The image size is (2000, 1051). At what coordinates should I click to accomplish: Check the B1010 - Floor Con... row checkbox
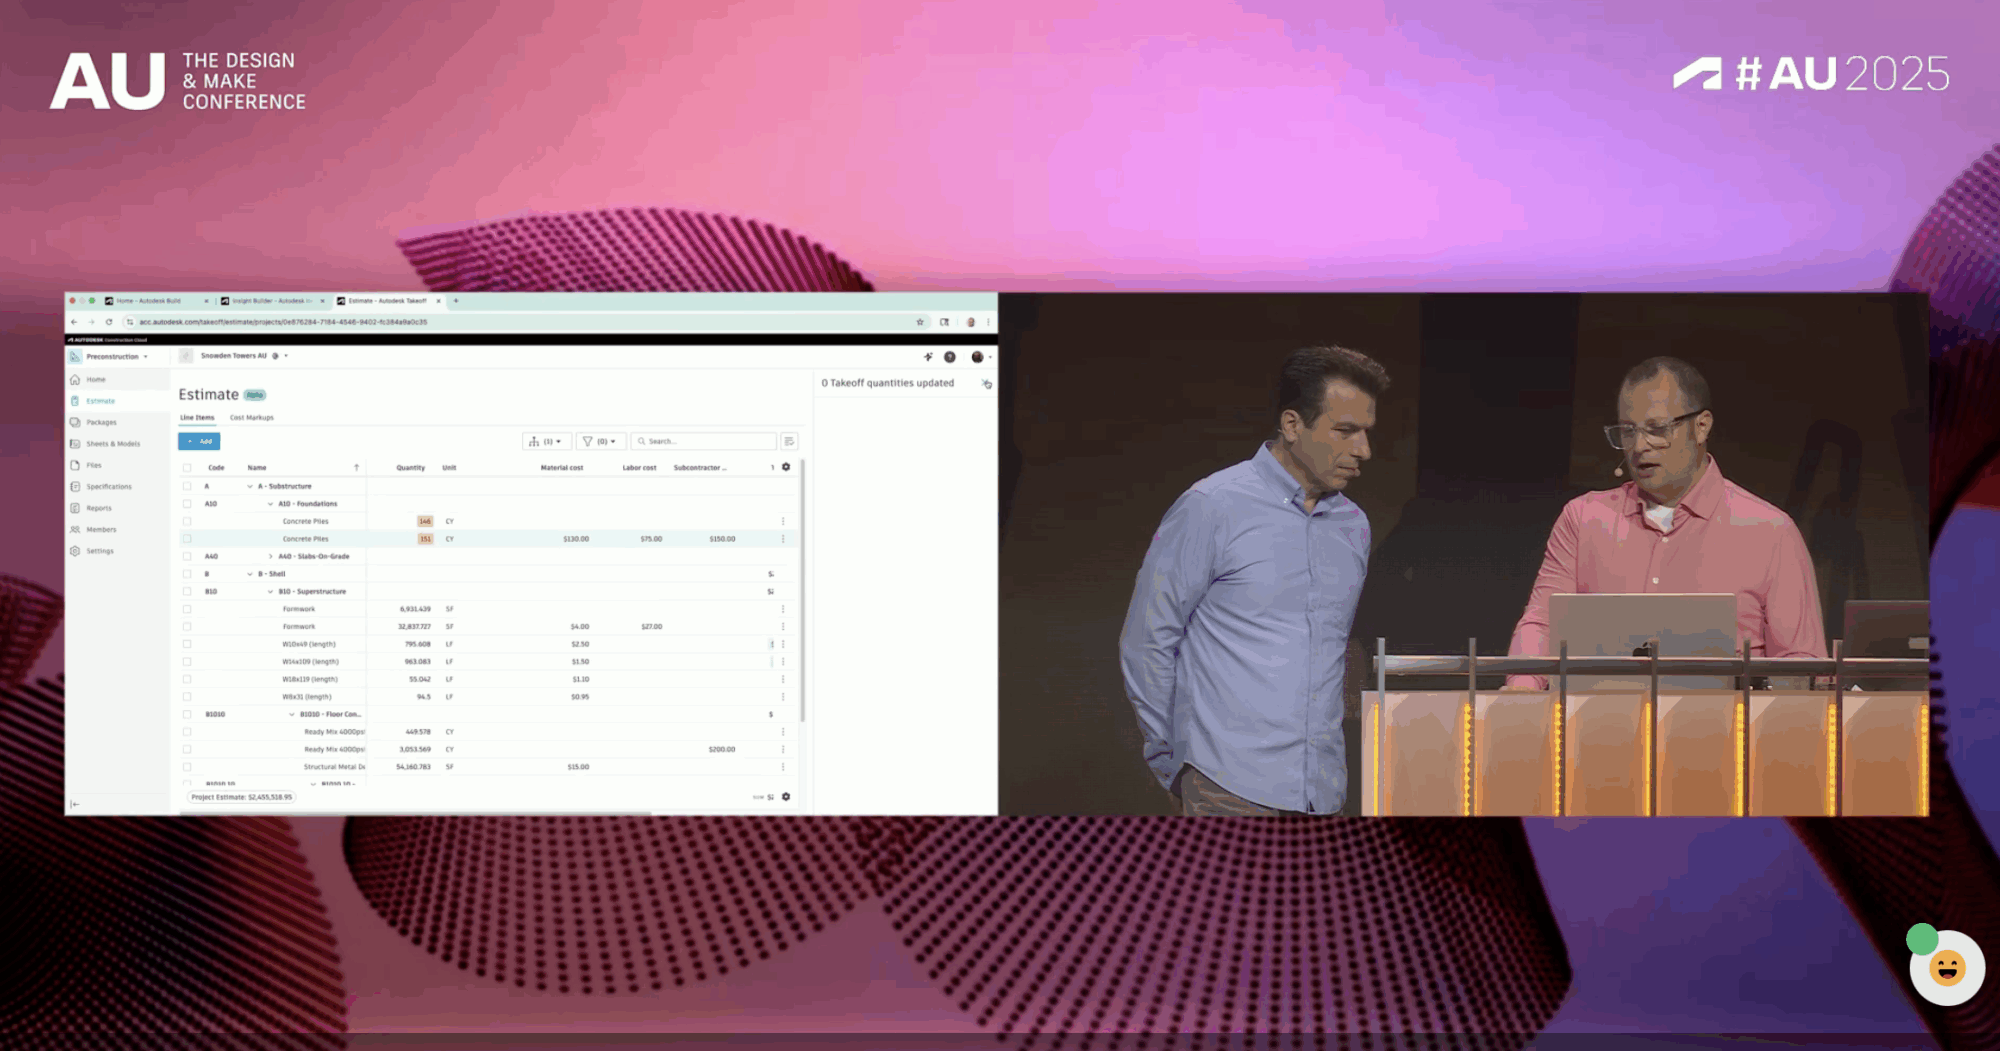pos(187,715)
